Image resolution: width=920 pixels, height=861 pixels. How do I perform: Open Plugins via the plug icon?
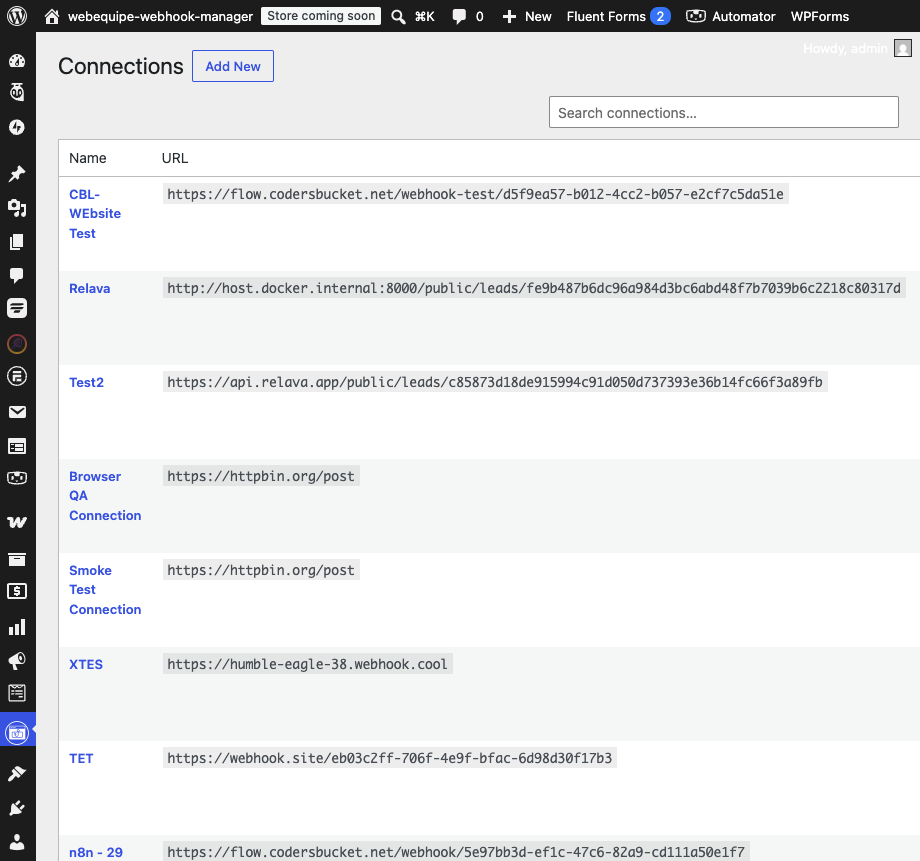click(17, 808)
